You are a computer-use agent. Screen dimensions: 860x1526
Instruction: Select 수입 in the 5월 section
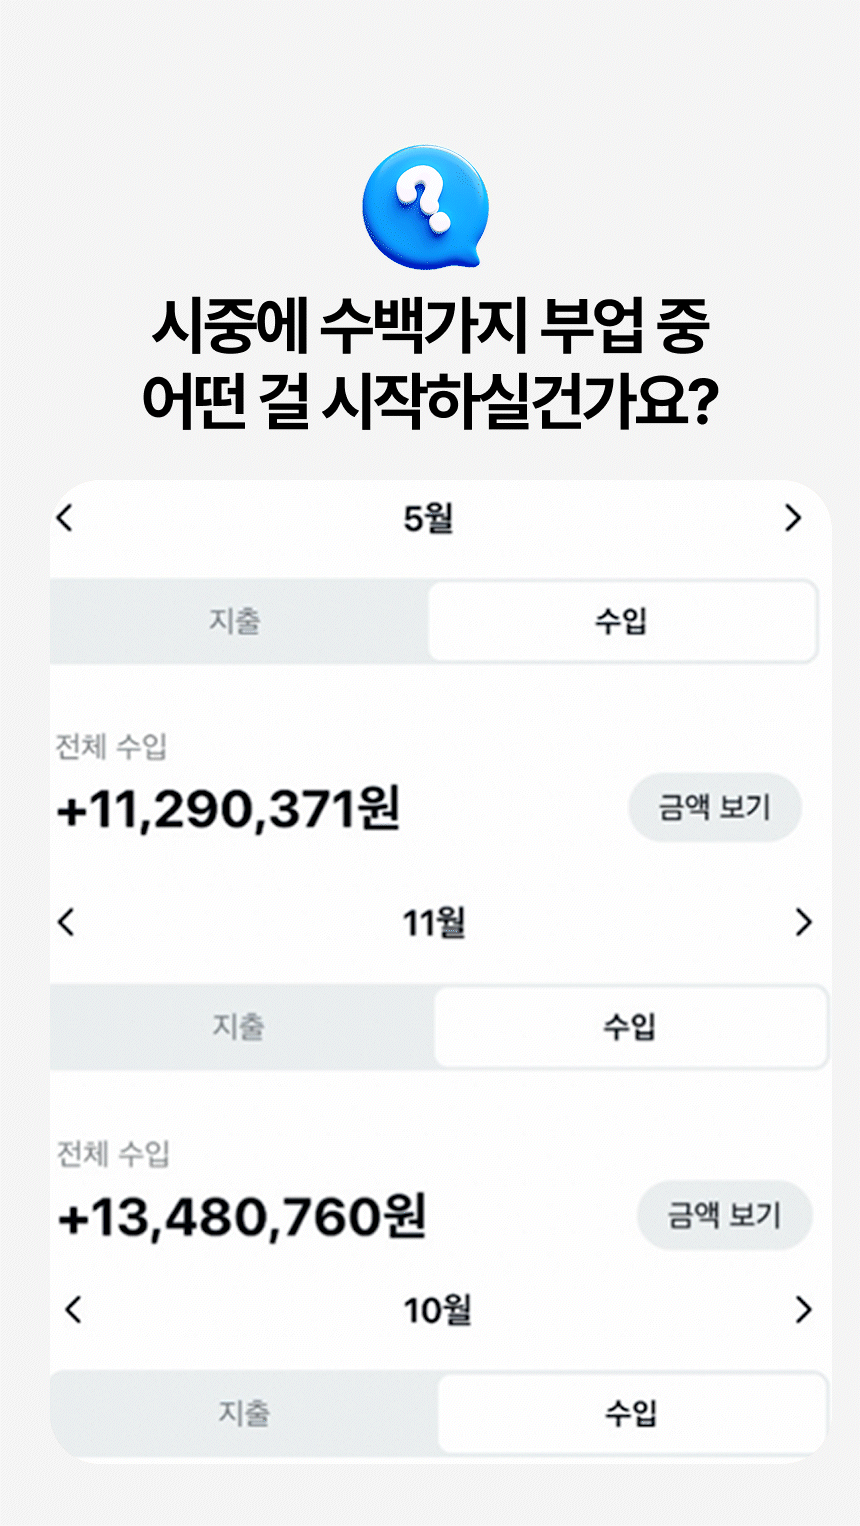[622, 621]
